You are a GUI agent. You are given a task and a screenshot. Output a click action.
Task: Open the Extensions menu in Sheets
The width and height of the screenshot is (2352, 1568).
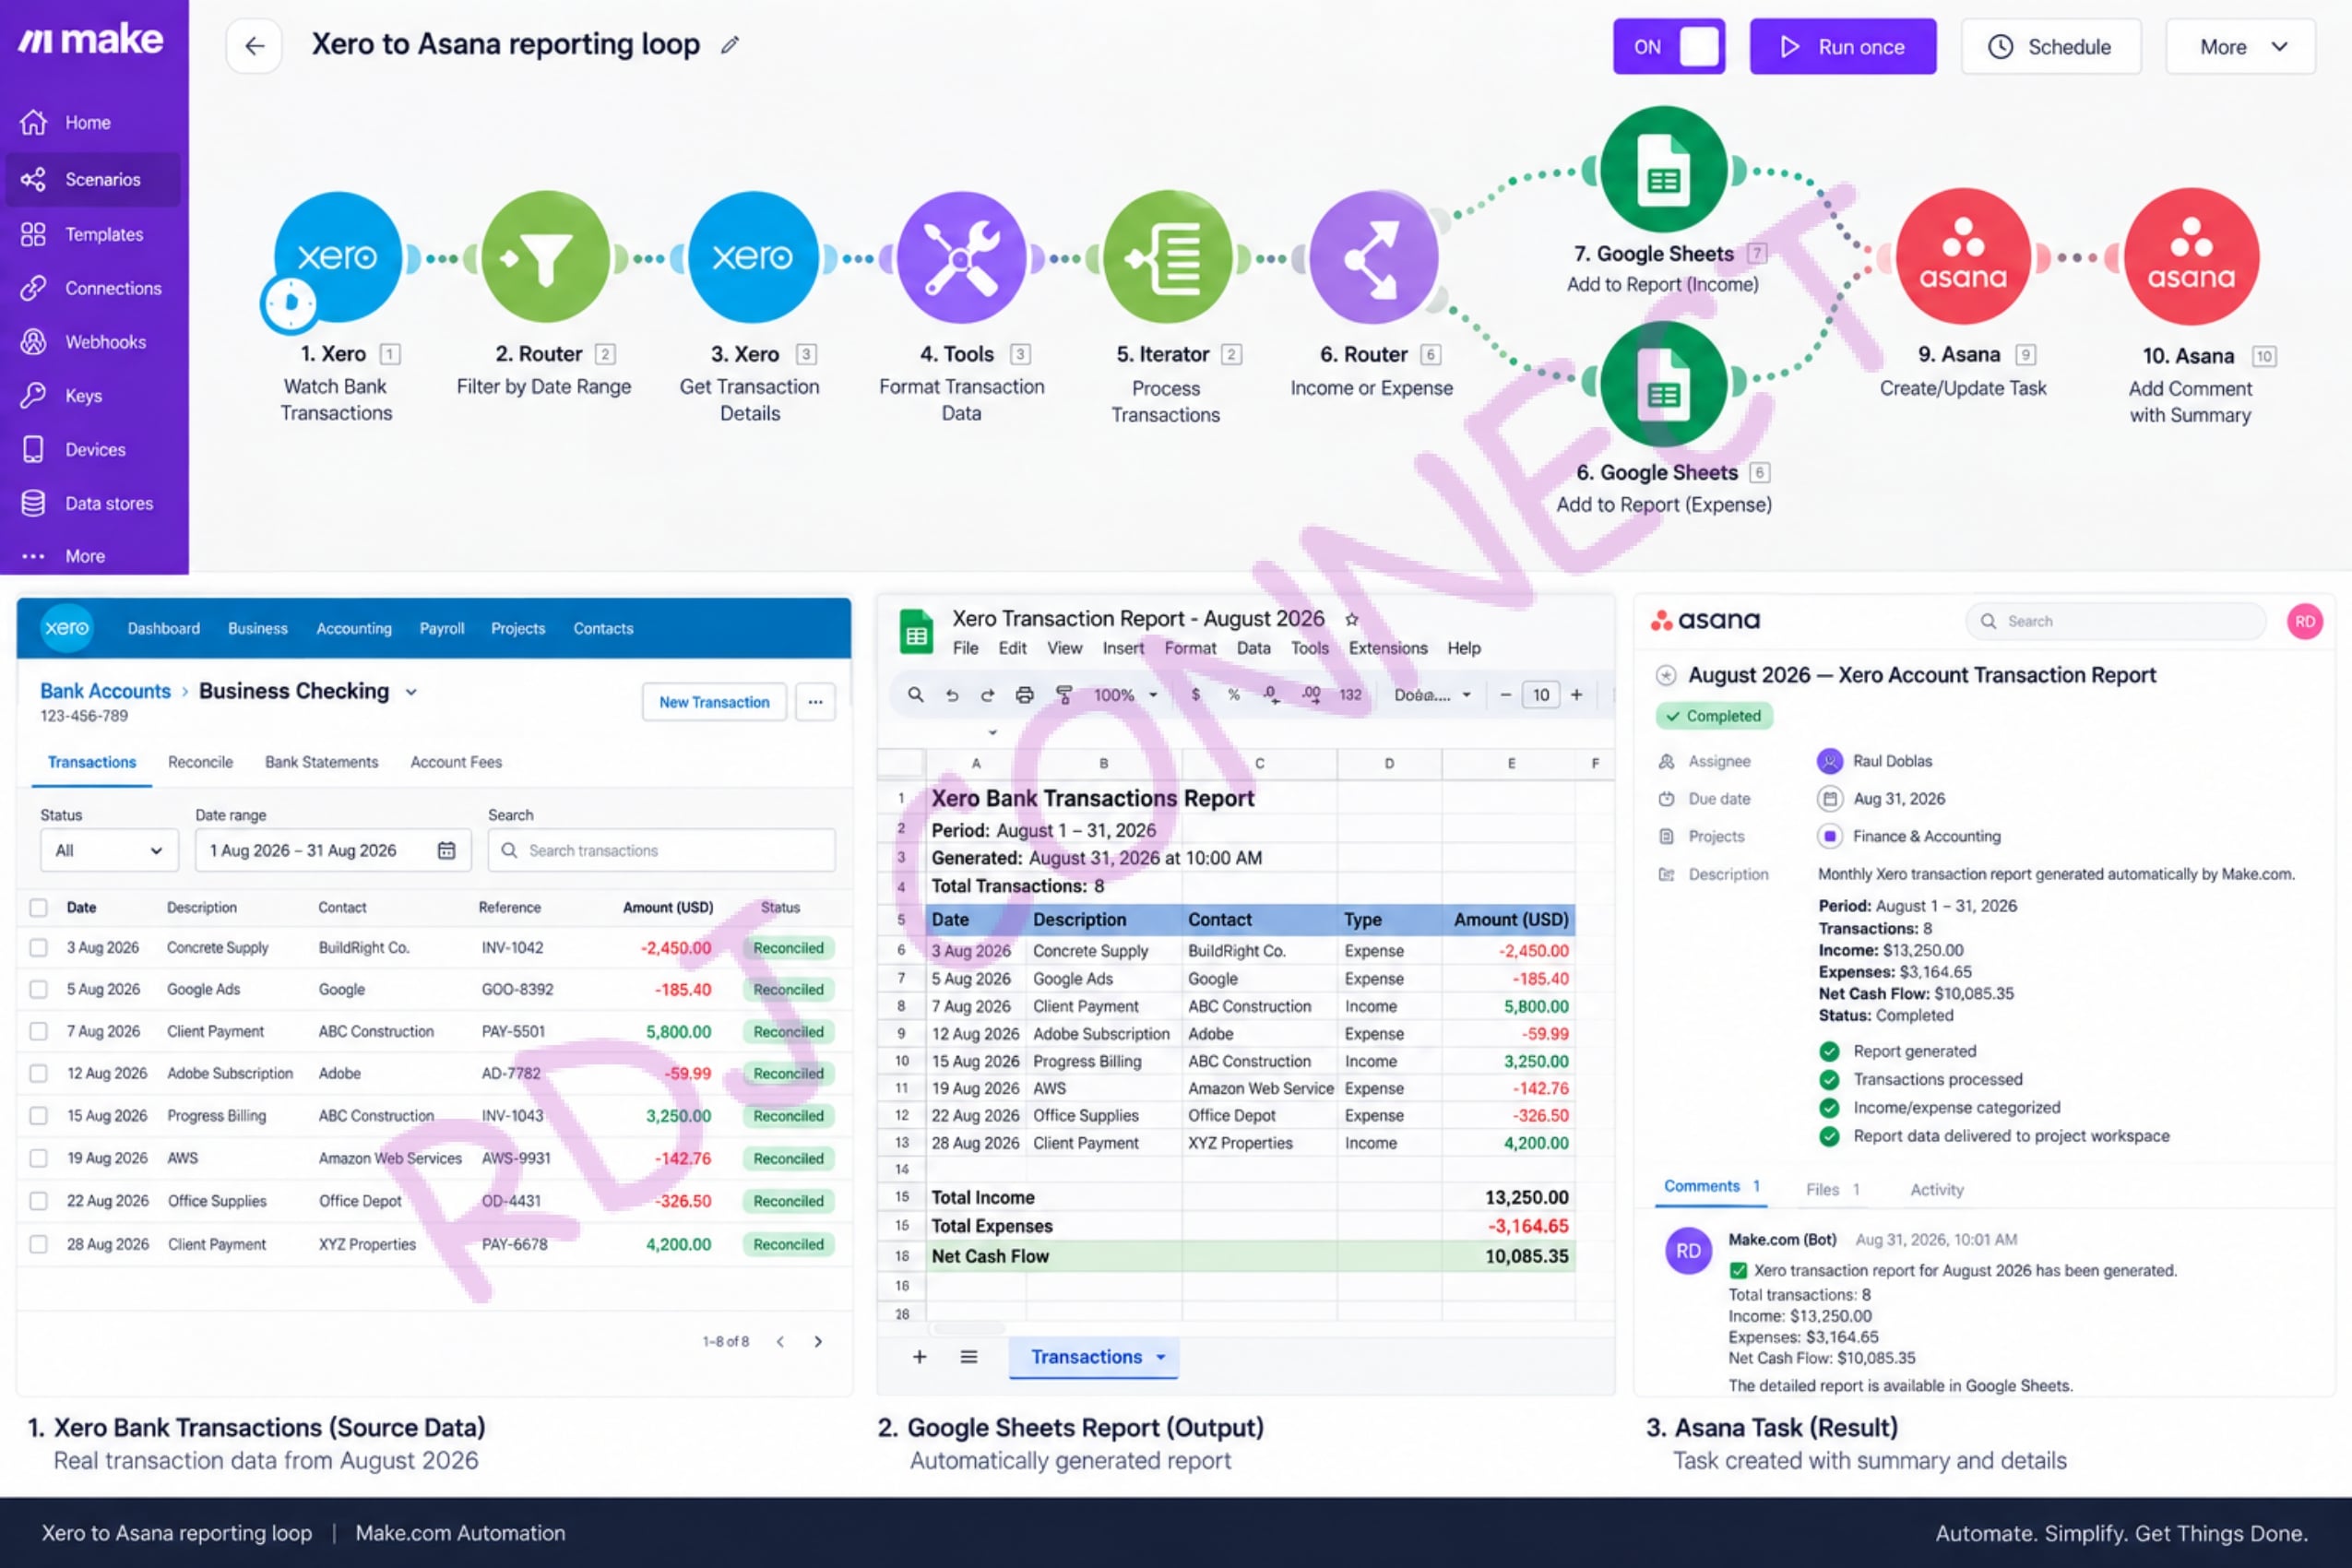(x=1388, y=648)
